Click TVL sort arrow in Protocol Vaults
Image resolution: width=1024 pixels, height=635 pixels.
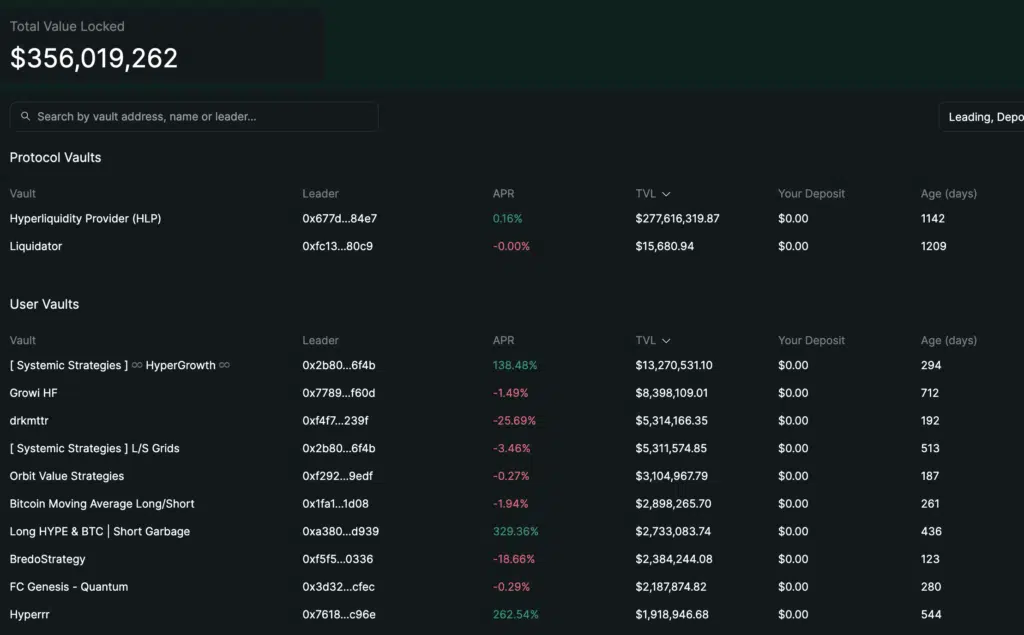click(666, 194)
